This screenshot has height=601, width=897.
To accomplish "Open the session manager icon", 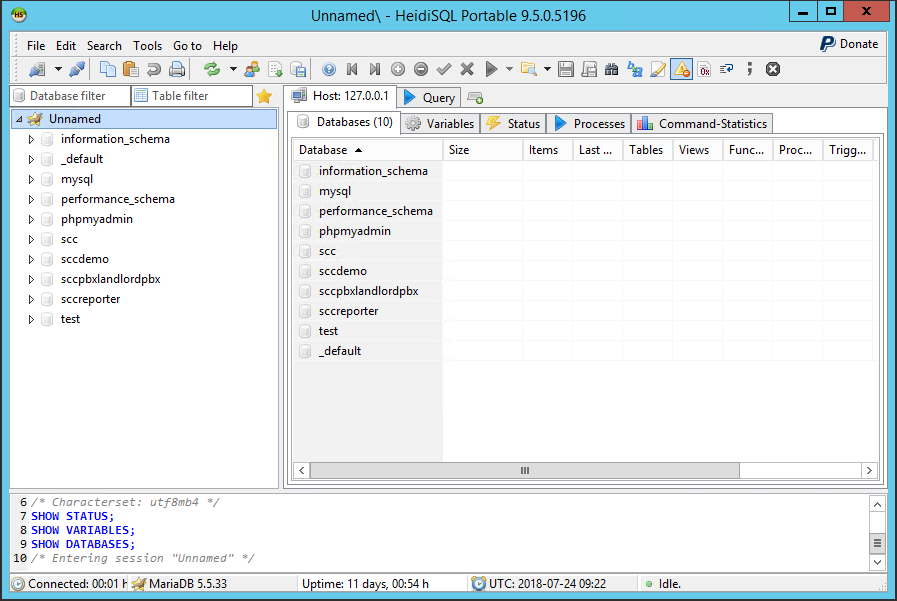I will pos(37,70).
